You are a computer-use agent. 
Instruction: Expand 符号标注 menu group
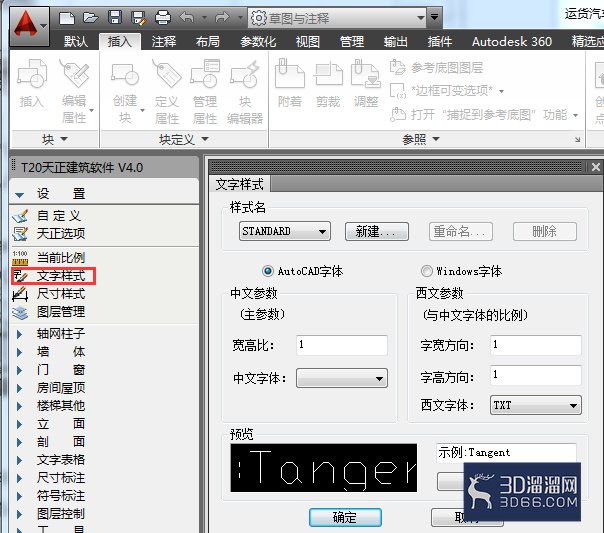20,496
